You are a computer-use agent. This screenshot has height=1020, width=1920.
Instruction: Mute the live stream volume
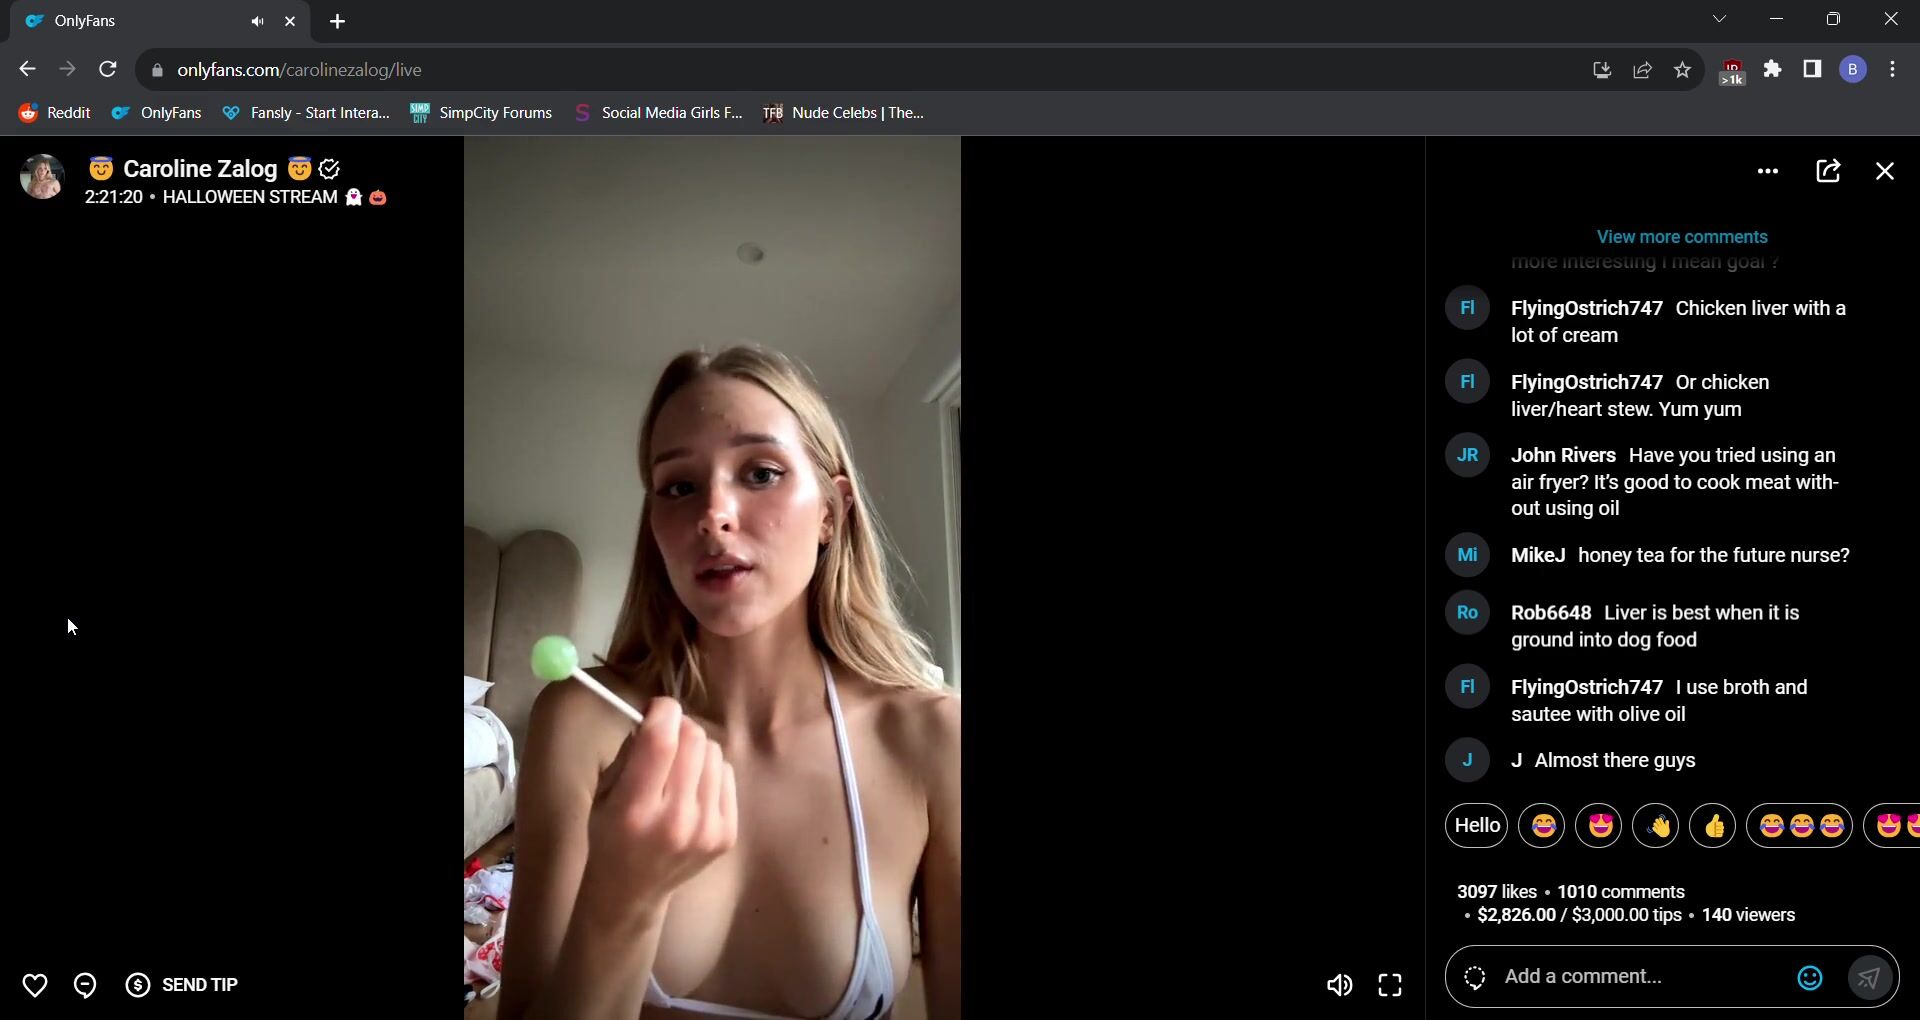[1339, 986]
